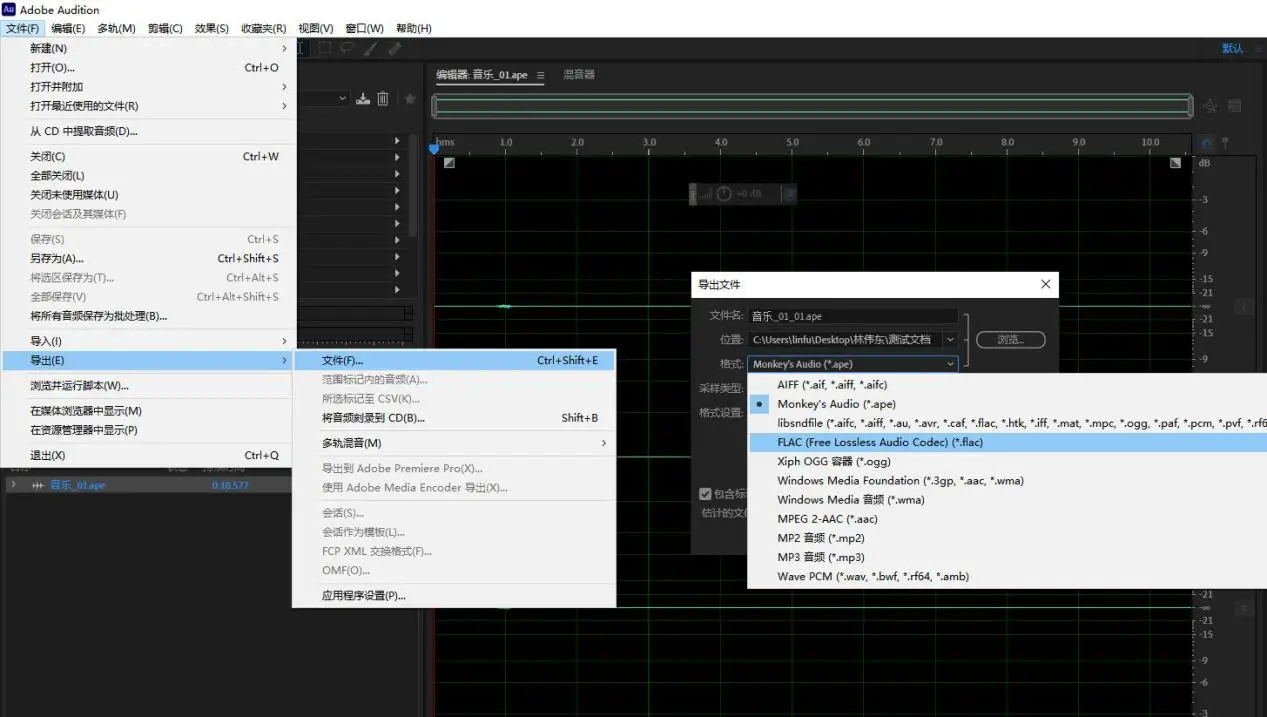The width and height of the screenshot is (1267, 717).
Task: Click the blue playhead marker on timeline
Action: tap(434, 148)
